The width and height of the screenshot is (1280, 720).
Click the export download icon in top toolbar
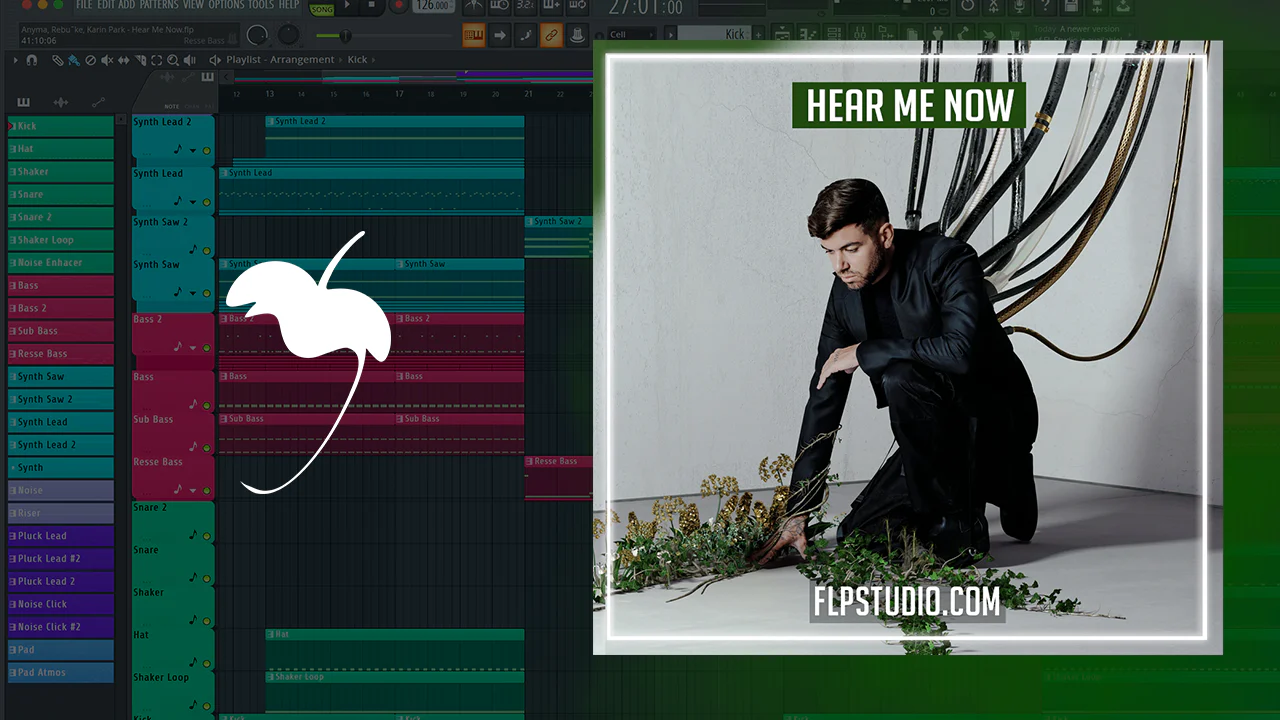(1123, 6)
